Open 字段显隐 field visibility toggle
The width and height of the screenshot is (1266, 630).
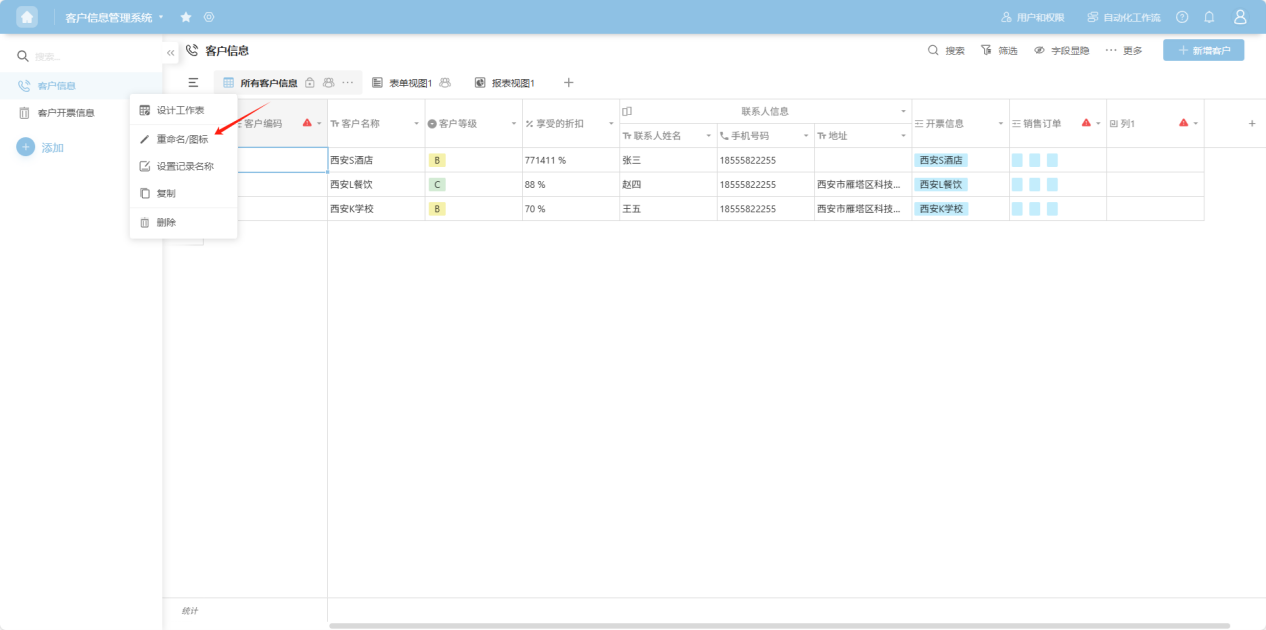1062,50
